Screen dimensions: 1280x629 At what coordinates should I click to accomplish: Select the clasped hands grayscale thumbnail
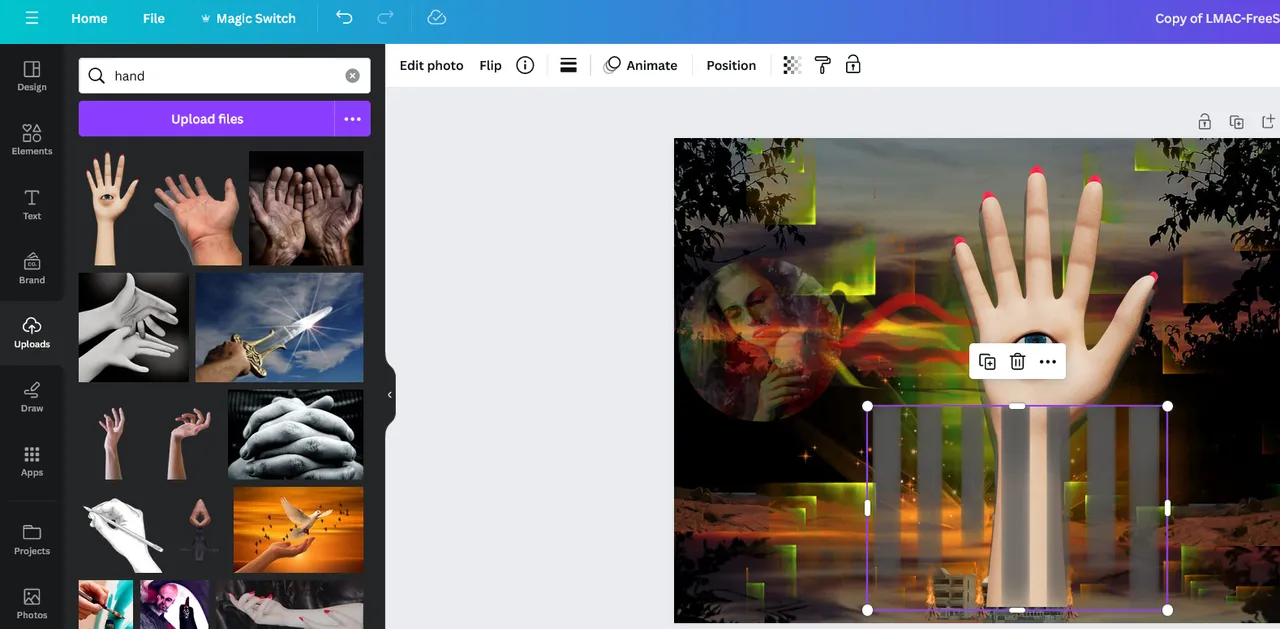(296, 435)
